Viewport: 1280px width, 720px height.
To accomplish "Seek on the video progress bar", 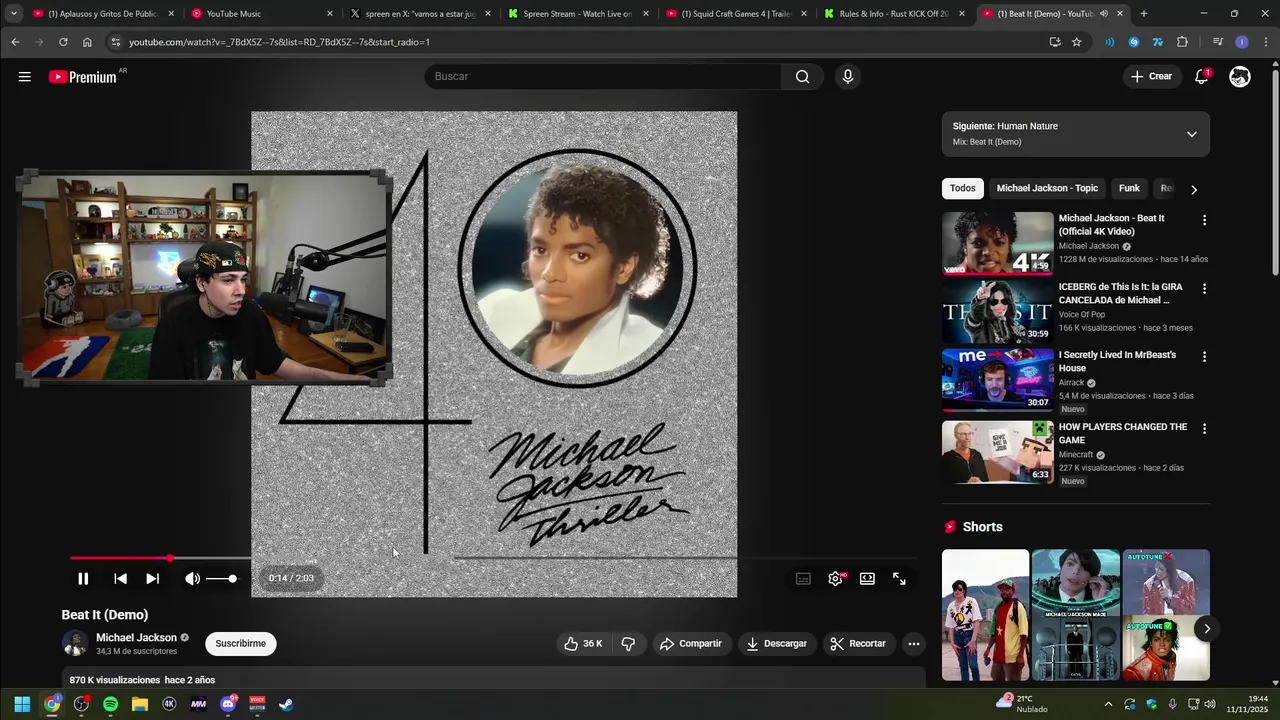I will coord(494,558).
